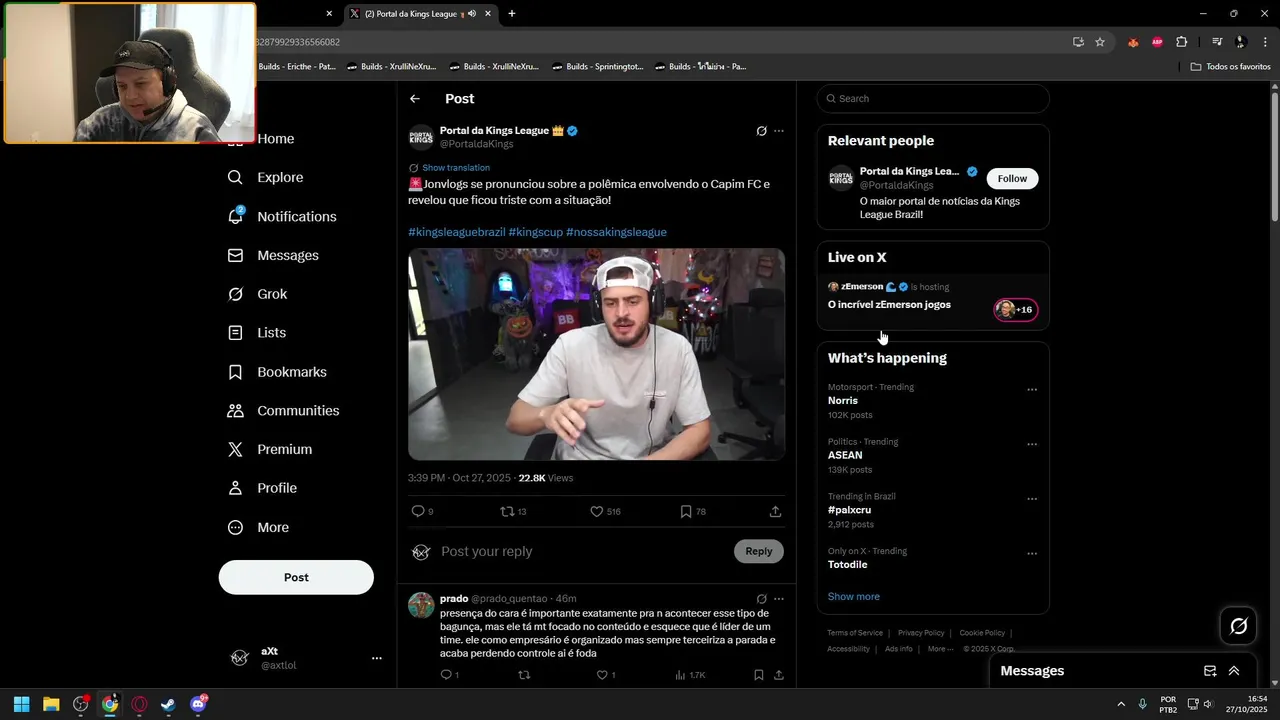Go back using the Post header arrow
The image size is (1280, 720).
(415, 99)
